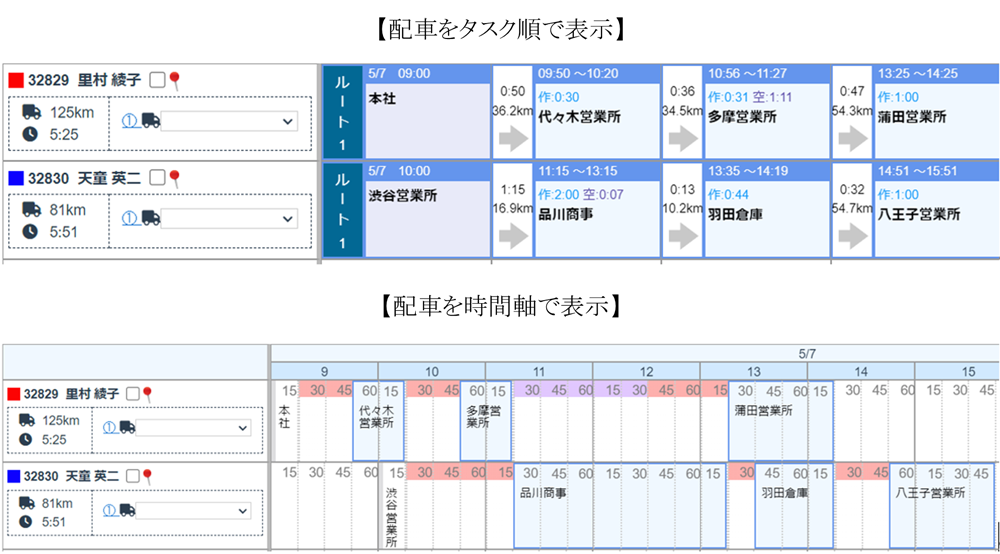The height and width of the screenshot is (554, 1000).
Task: Tick the checkbox for 32830 天童 英二 in task-order view
Action: point(157,177)
